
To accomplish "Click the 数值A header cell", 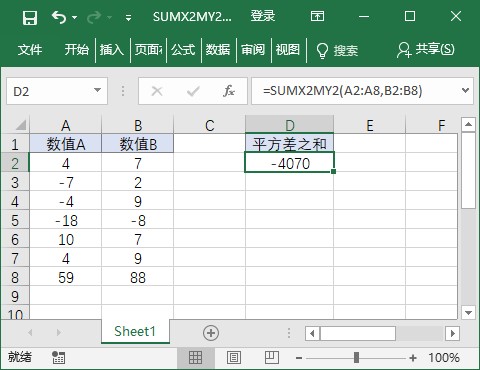I will 66,144.
